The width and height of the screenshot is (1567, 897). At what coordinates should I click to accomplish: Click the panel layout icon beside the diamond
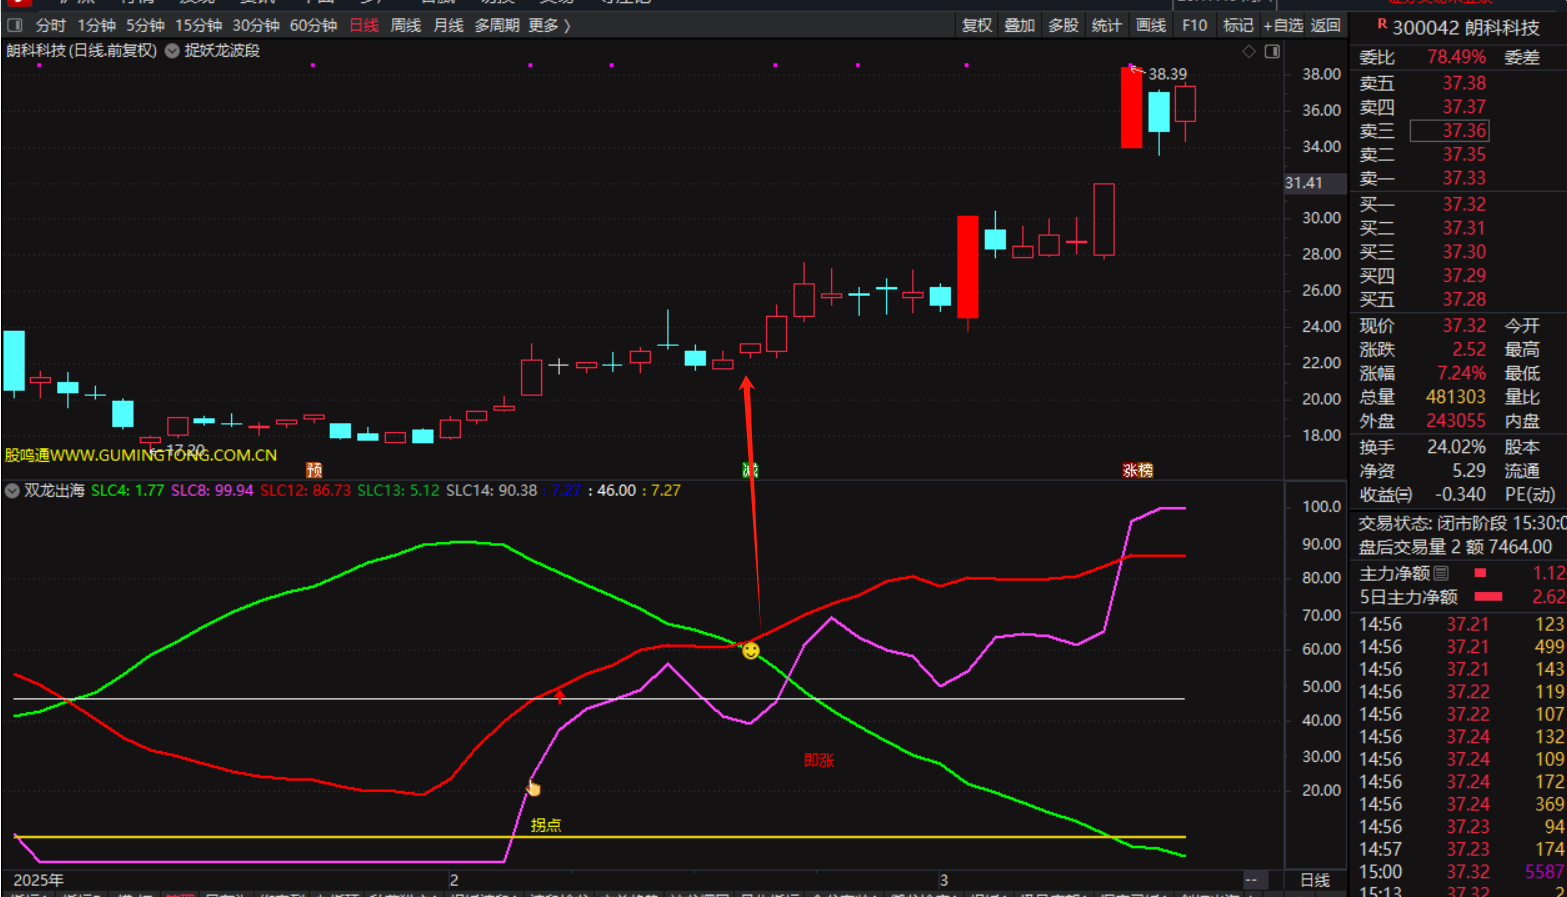point(1272,51)
